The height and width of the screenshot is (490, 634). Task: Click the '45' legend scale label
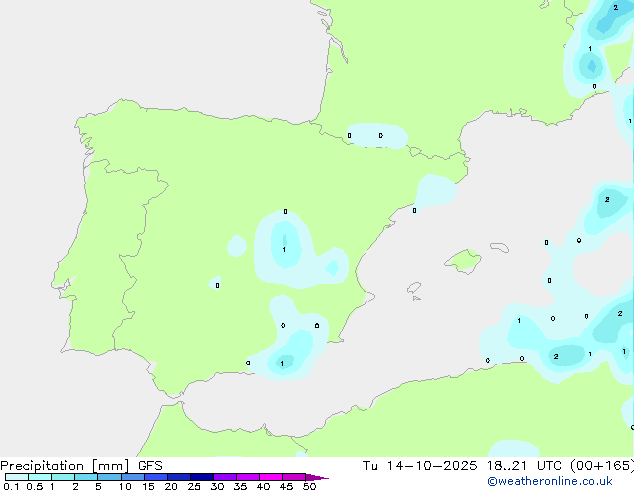click(286, 486)
